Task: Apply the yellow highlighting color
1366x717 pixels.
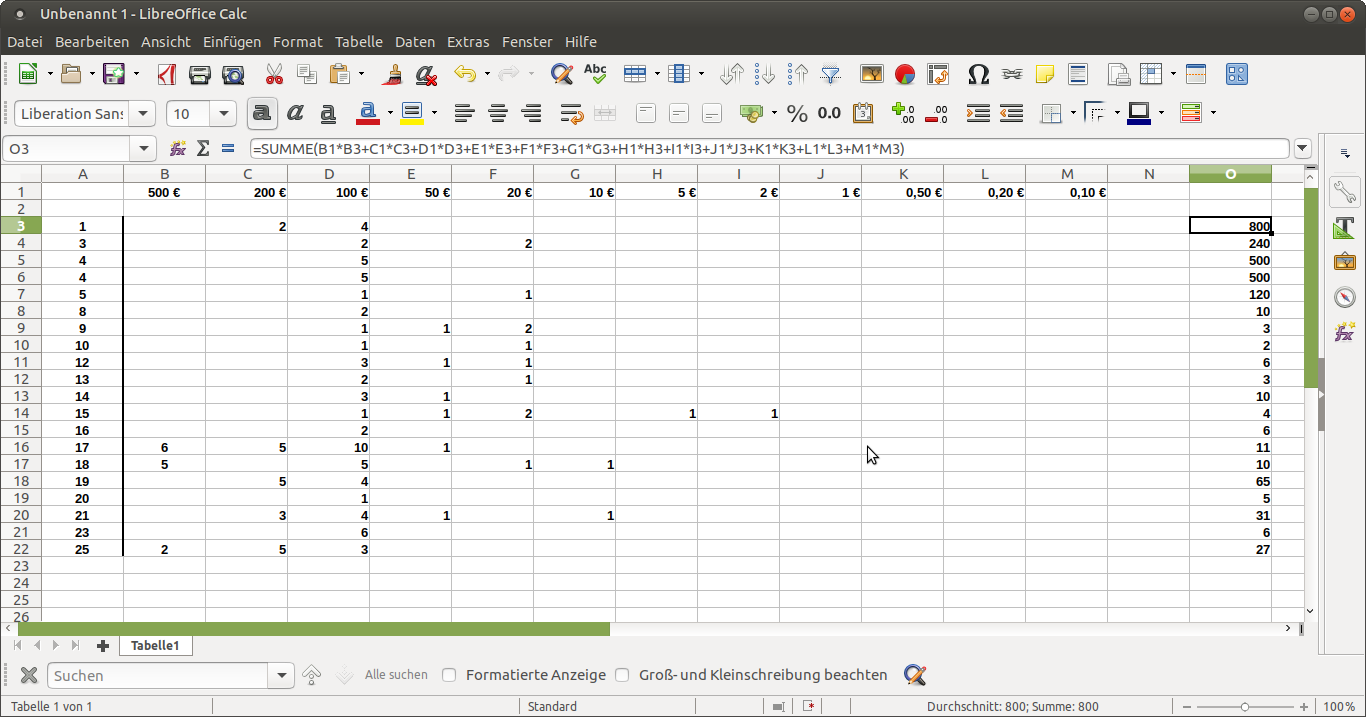Action: (x=412, y=113)
